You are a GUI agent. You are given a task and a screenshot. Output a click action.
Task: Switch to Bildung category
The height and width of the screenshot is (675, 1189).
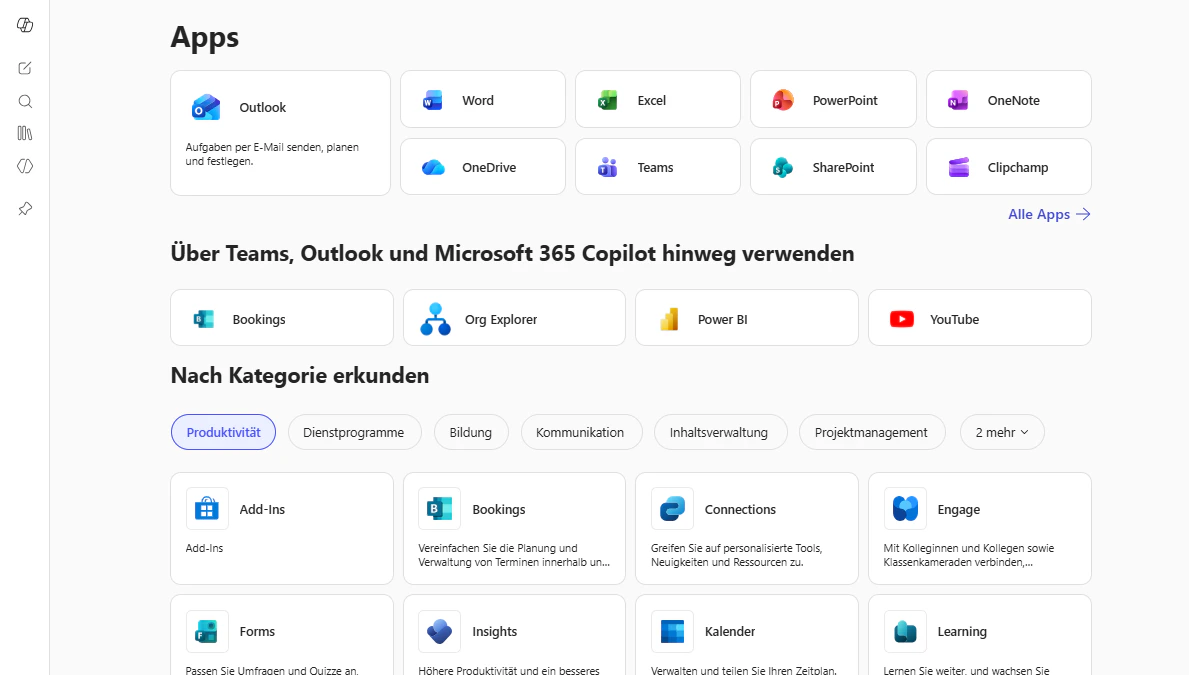[x=471, y=432]
